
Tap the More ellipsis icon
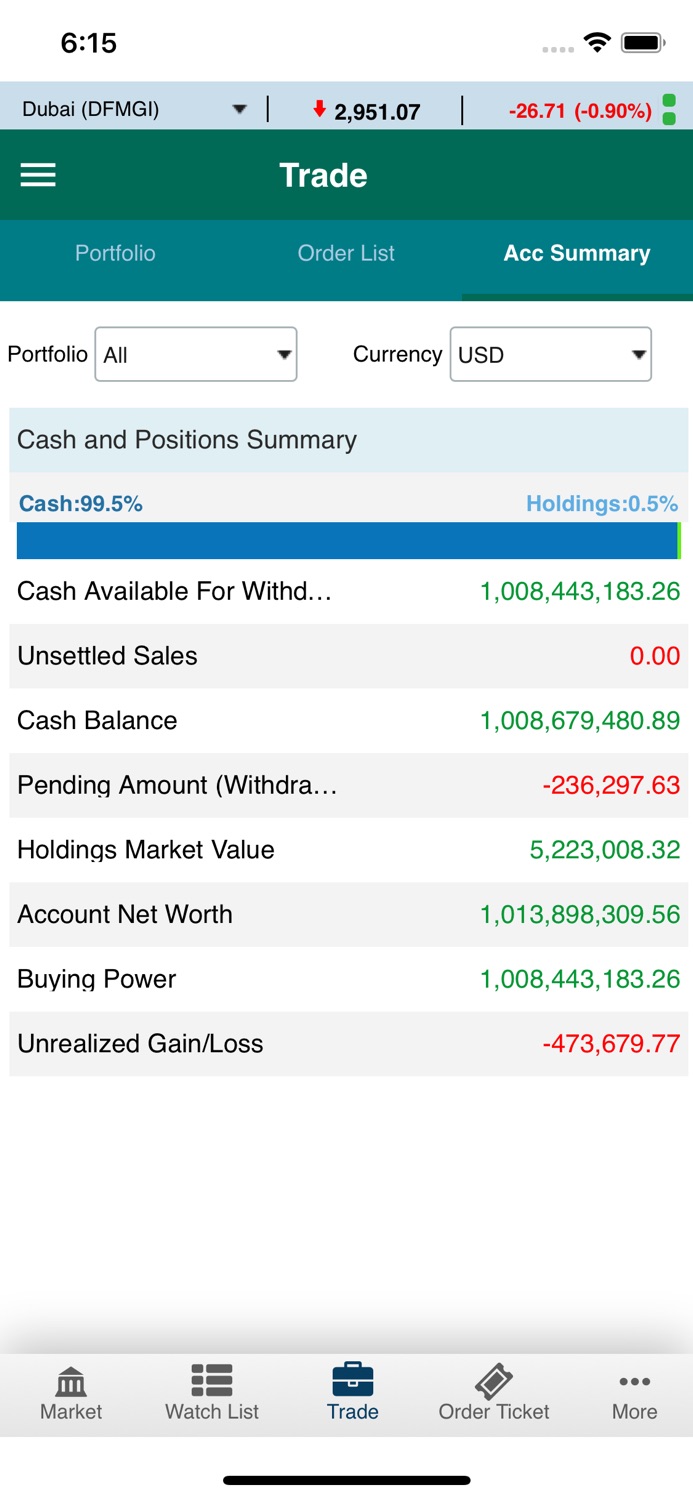pyautogui.click(x=635, y=1382)
